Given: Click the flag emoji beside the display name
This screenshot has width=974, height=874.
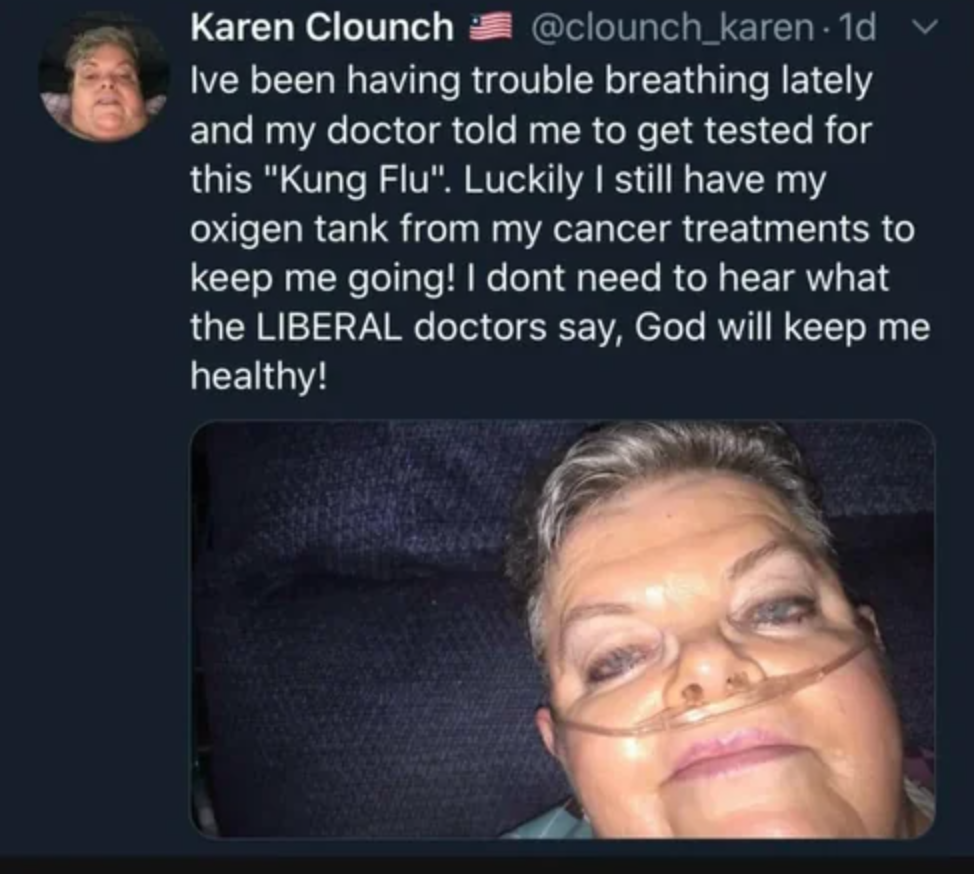Looking at the screenshot, I should [x=490, y=28].
